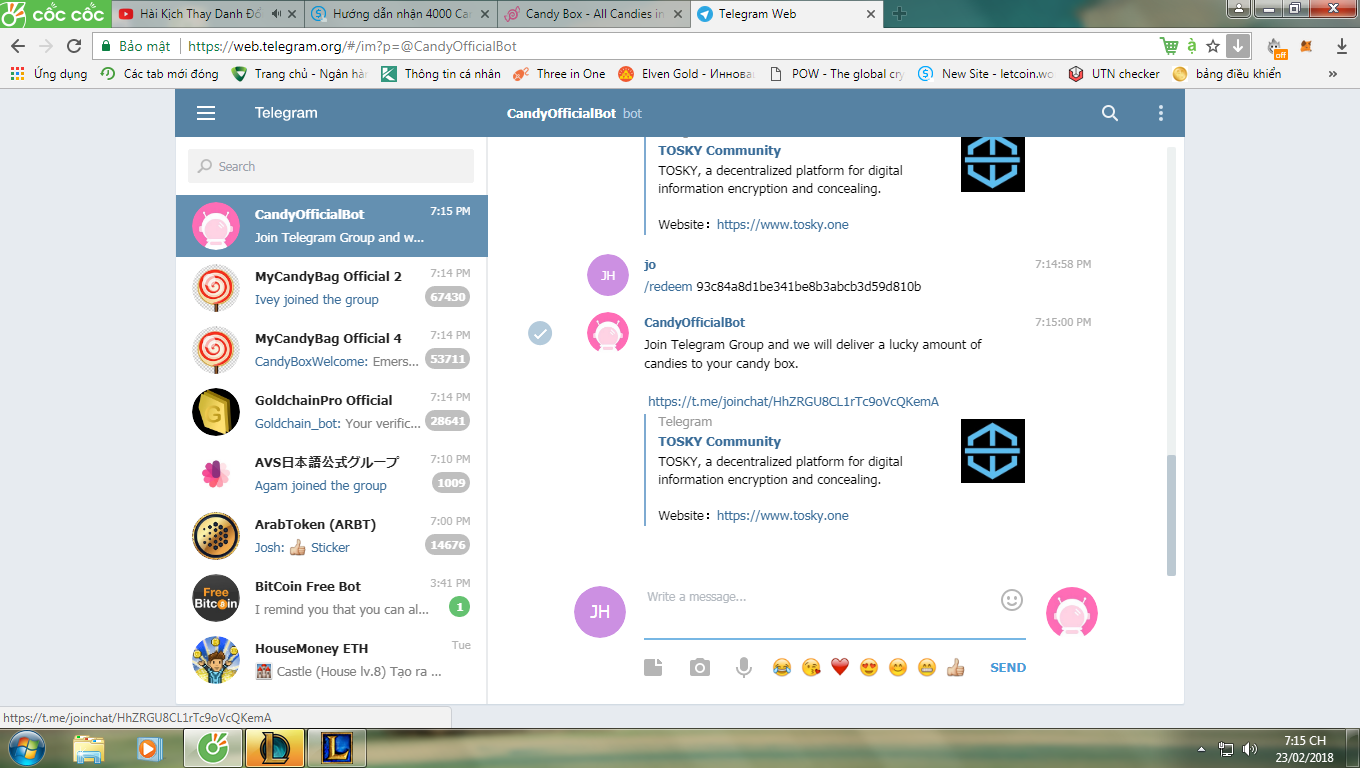Click the gray download arrow in address bar

click(x=1238, y=46)
